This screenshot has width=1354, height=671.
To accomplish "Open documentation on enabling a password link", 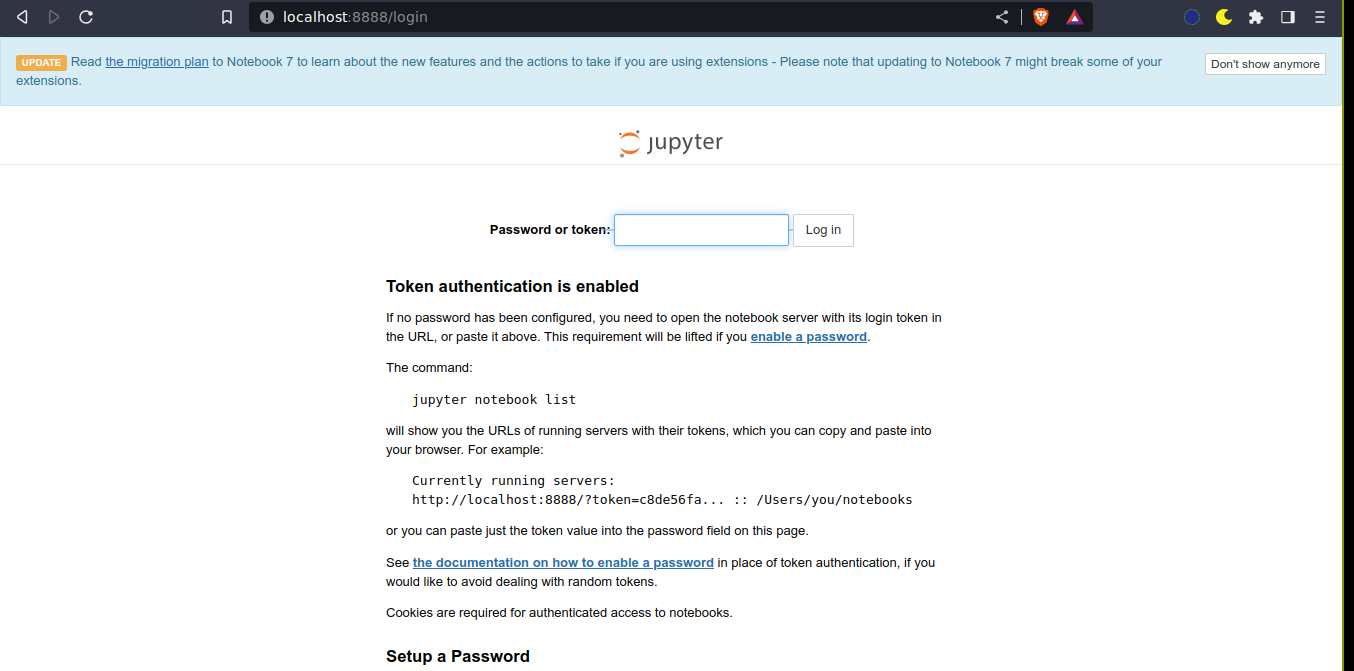I will 563,563.
